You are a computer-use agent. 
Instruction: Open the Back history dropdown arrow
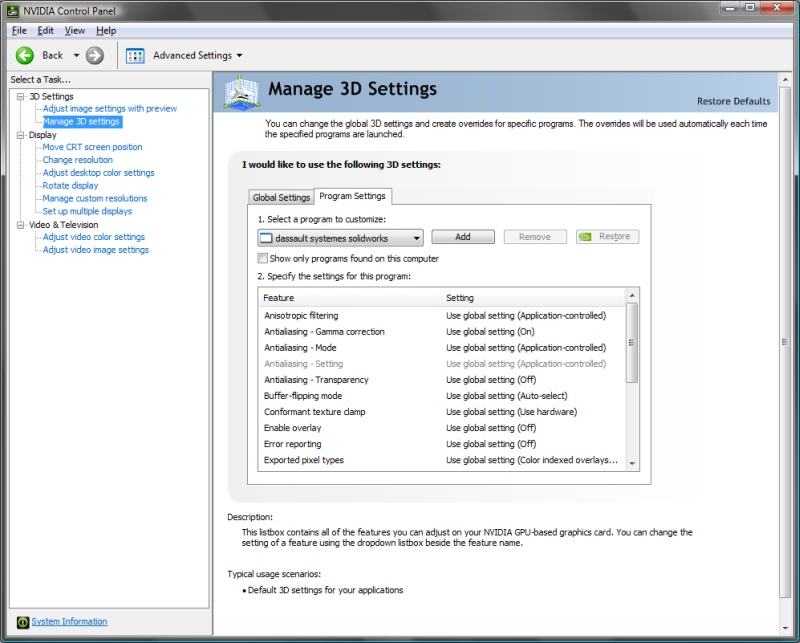tap(77, 55)
